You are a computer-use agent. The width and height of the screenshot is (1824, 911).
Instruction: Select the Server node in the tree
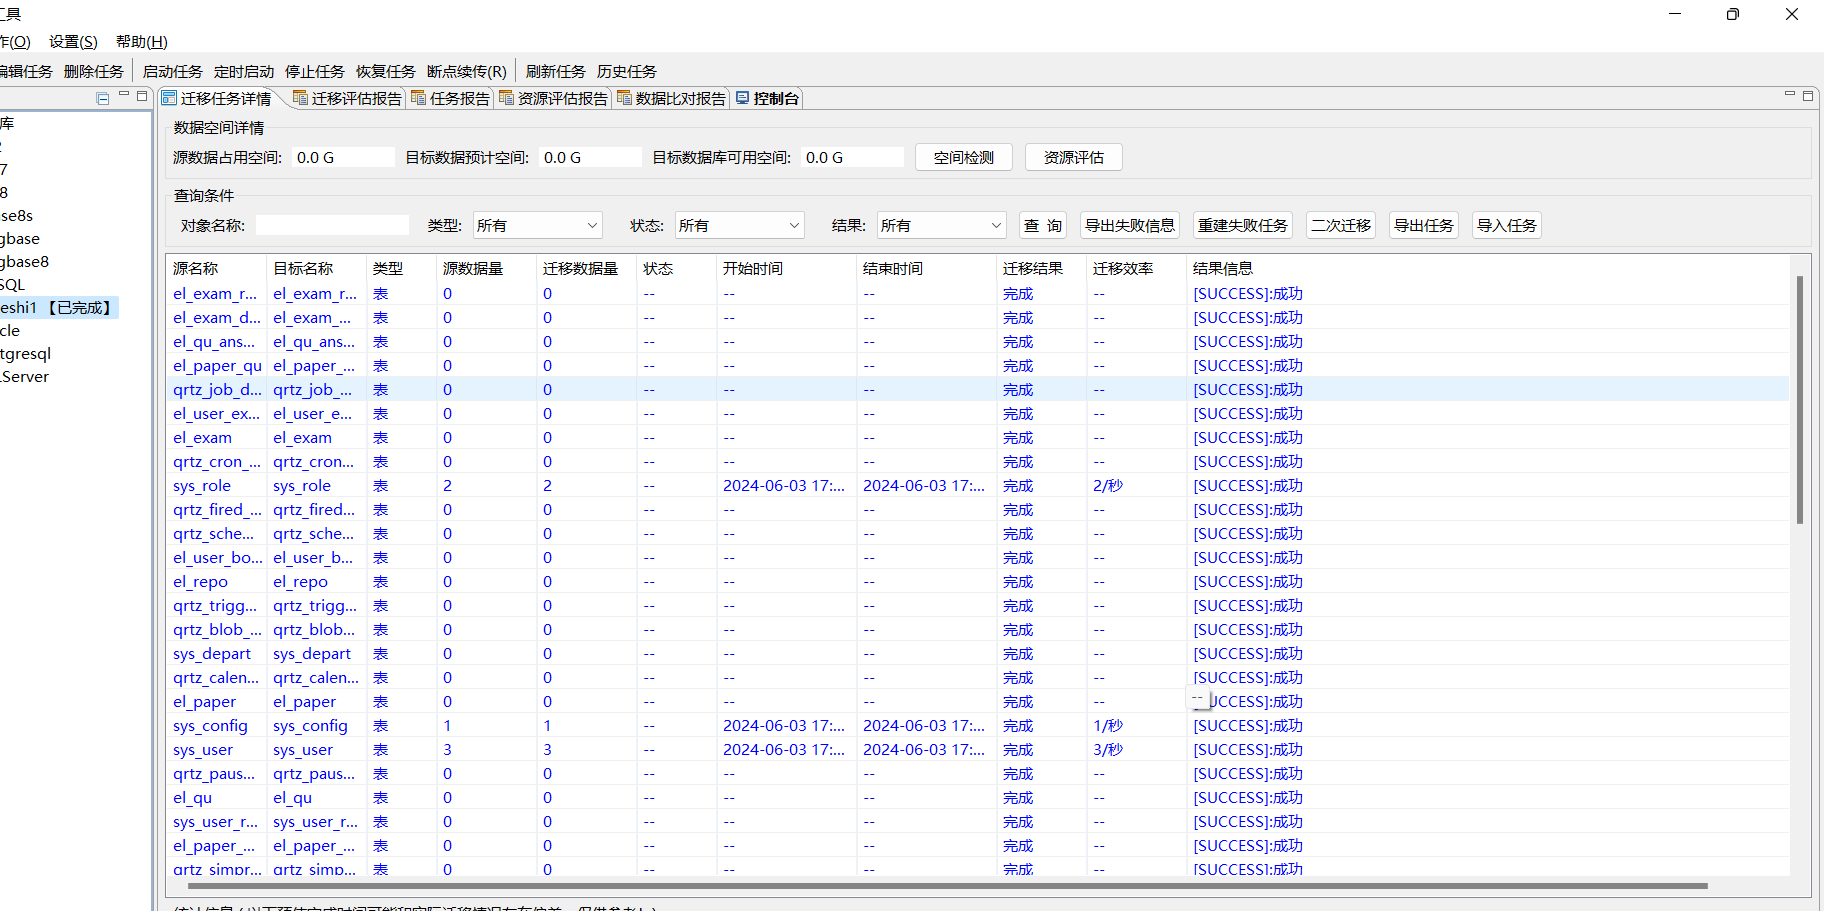click(25, 377)
